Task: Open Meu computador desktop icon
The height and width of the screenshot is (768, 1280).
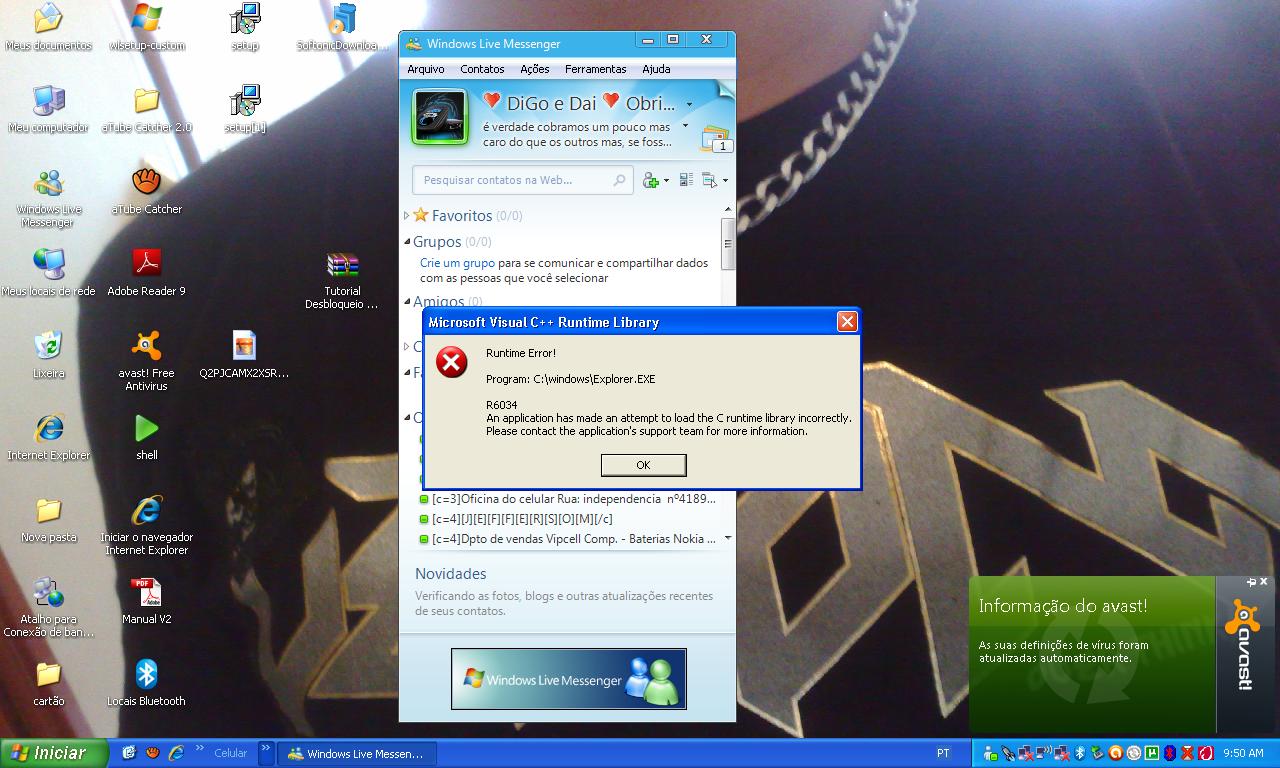Action: tap(48, 110)
